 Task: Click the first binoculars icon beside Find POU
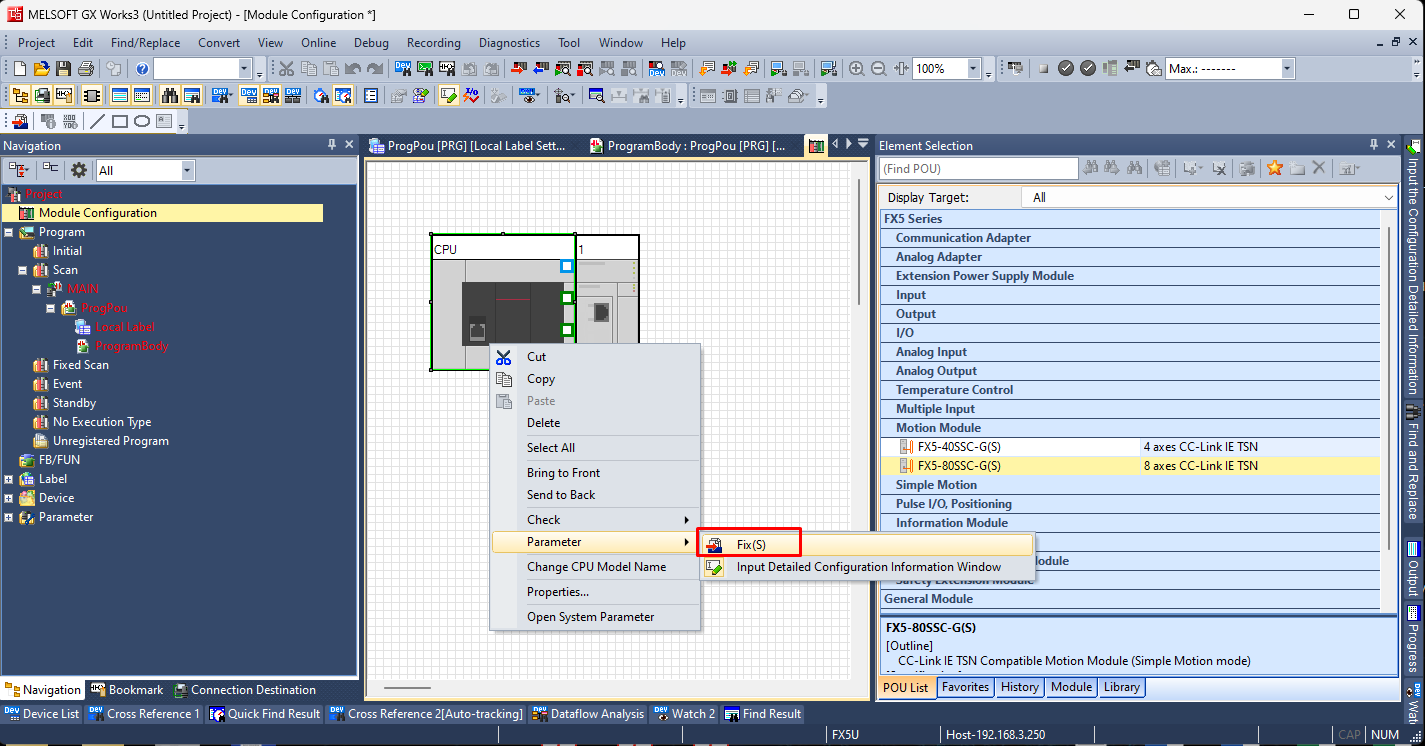coord(1091,168)
